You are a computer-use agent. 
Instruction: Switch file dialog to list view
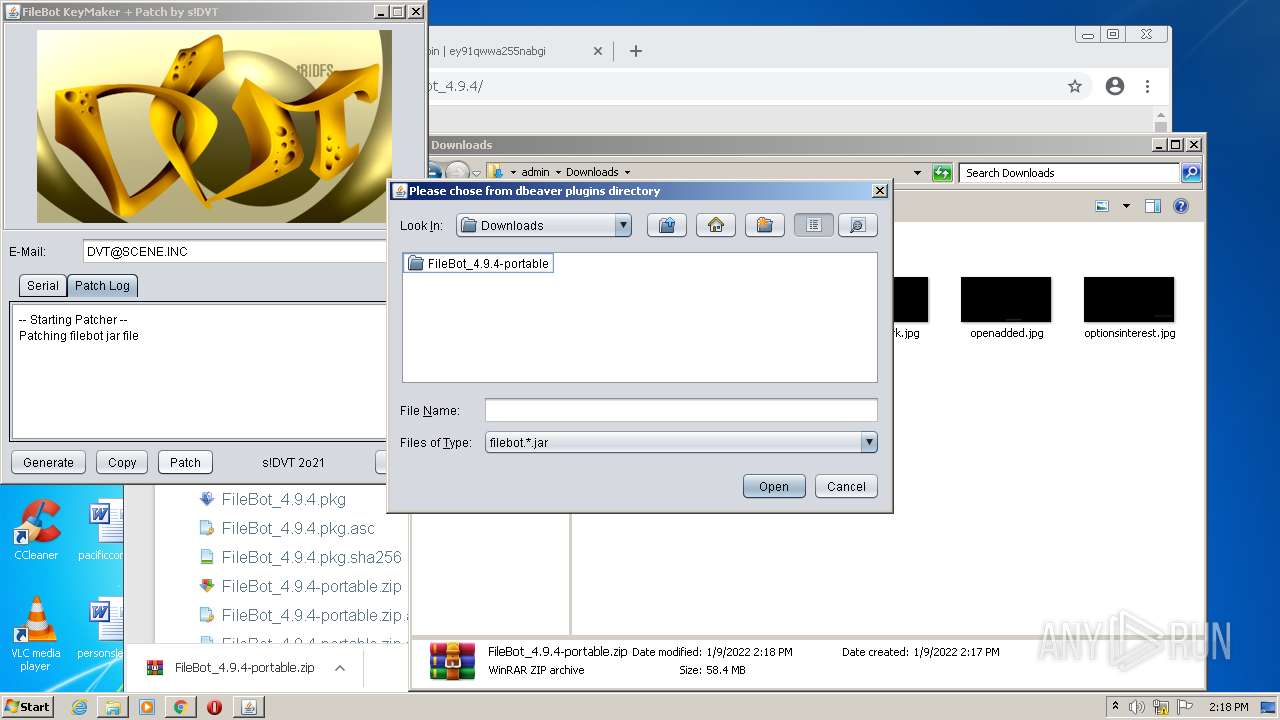pos(814,225)
